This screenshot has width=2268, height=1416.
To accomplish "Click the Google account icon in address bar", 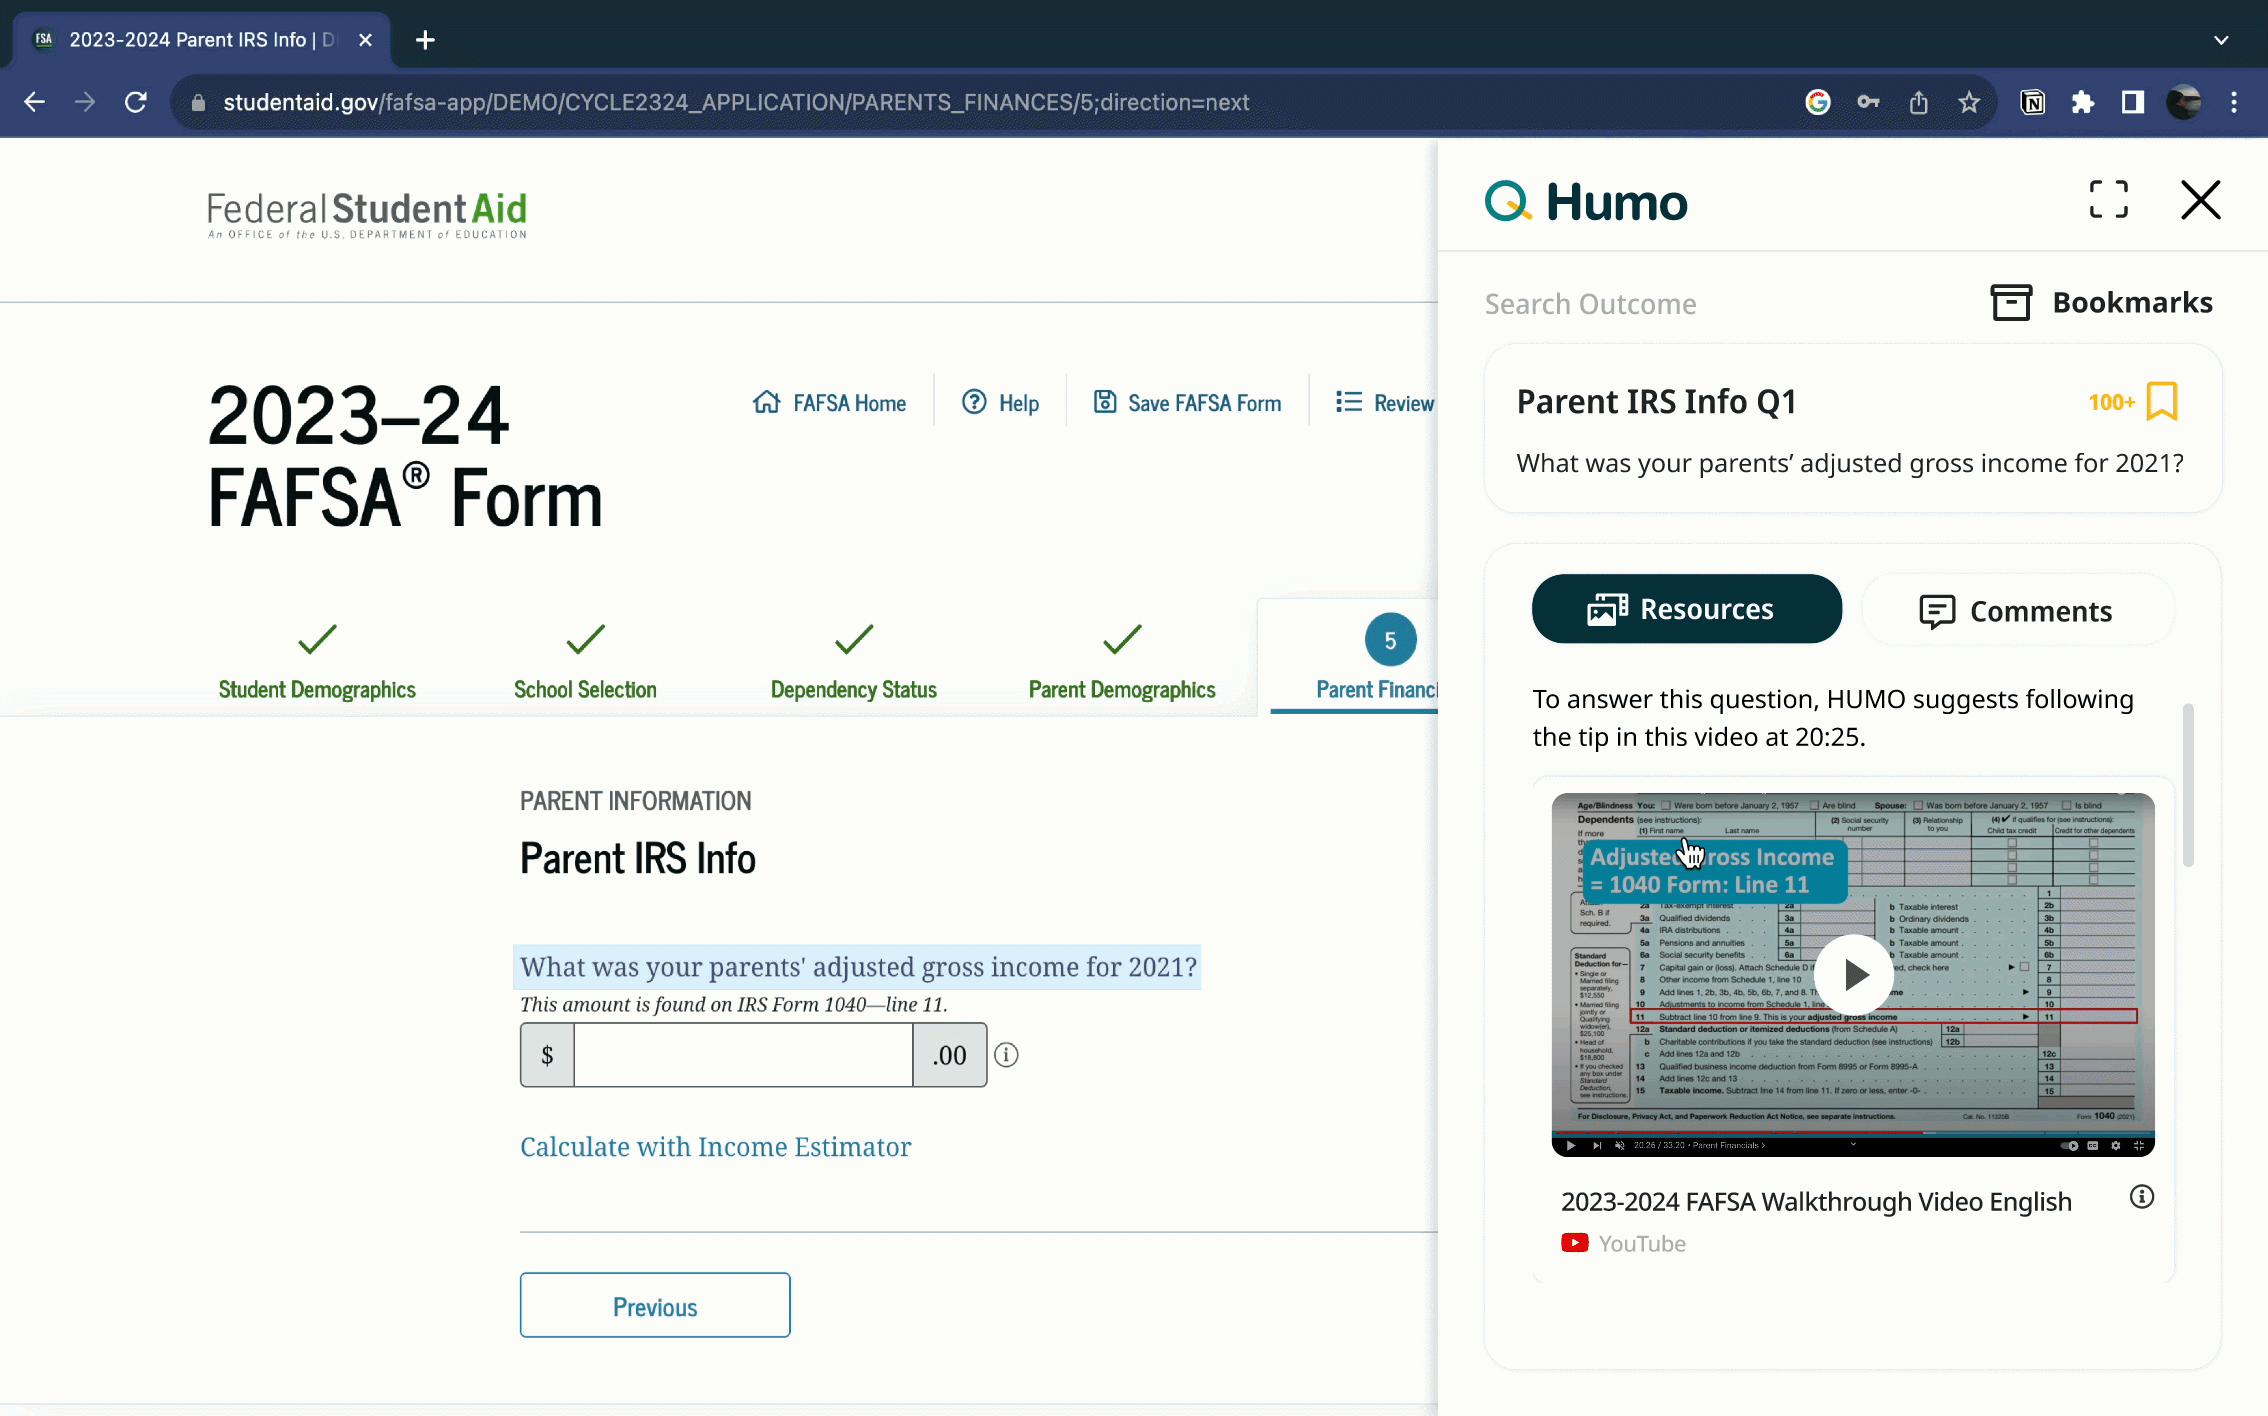I will point(1818,102).
